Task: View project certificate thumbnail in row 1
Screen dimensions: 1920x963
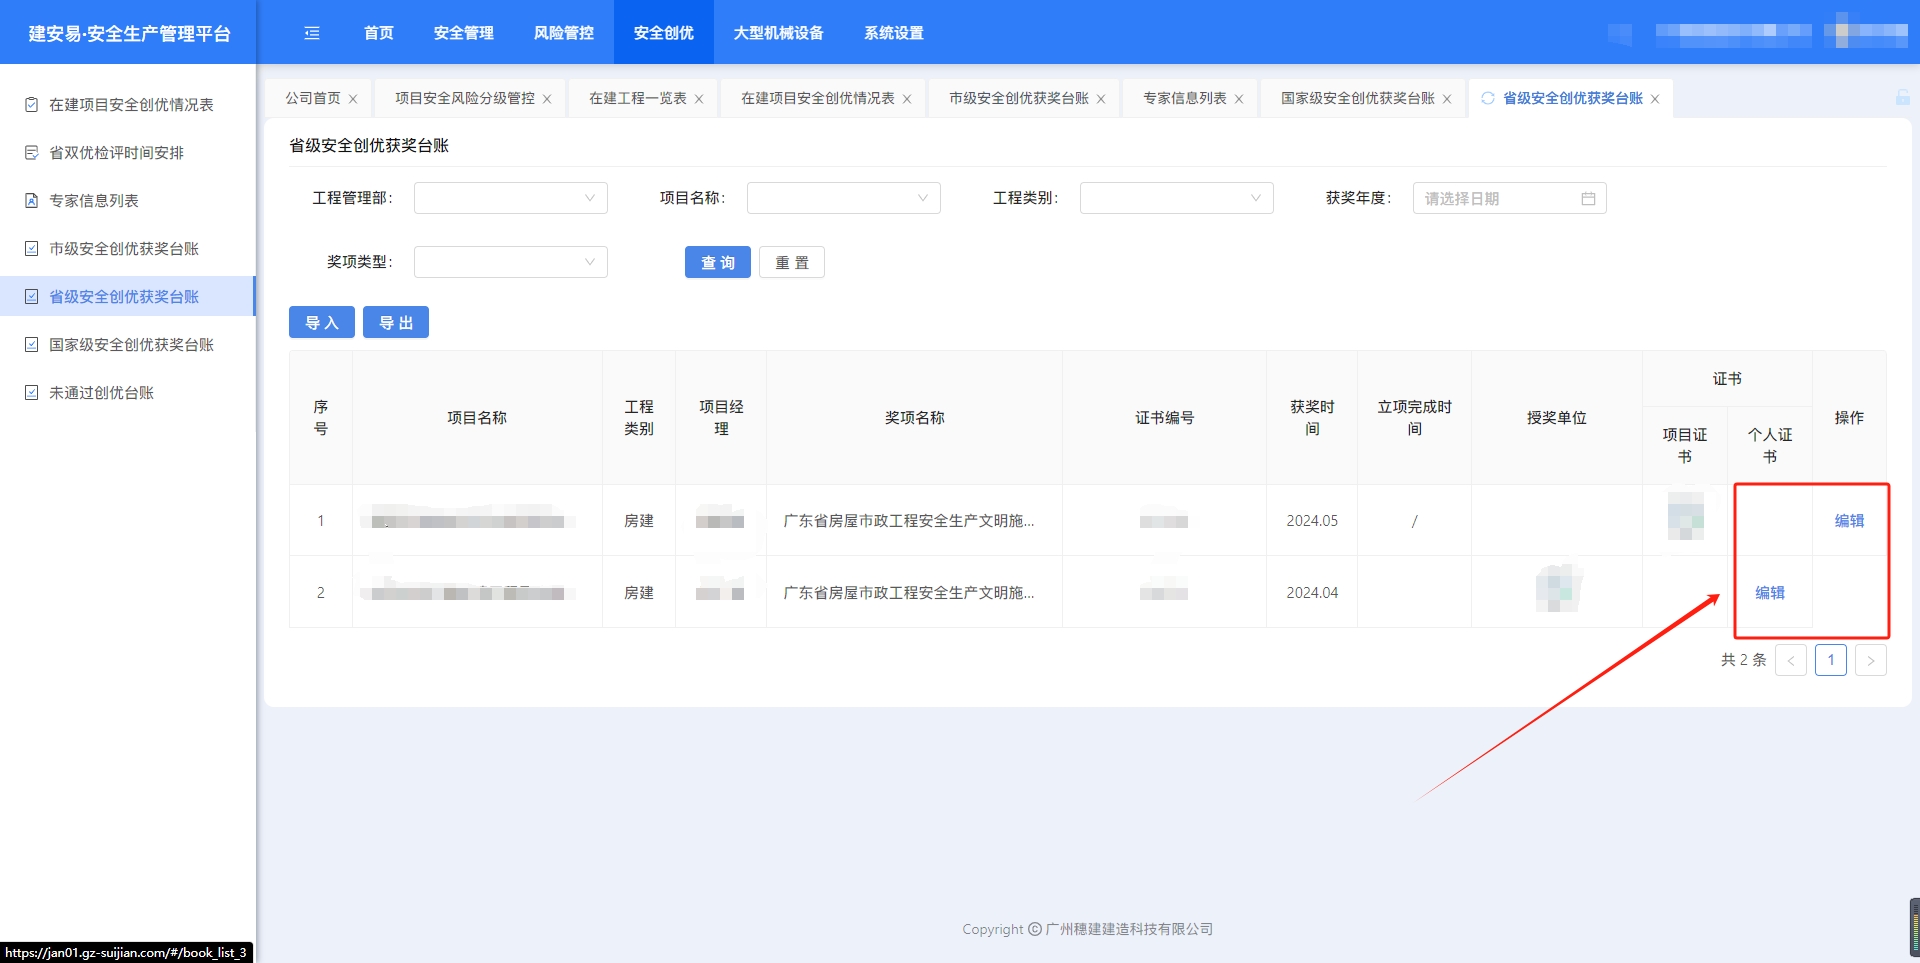Action: 1685,517
